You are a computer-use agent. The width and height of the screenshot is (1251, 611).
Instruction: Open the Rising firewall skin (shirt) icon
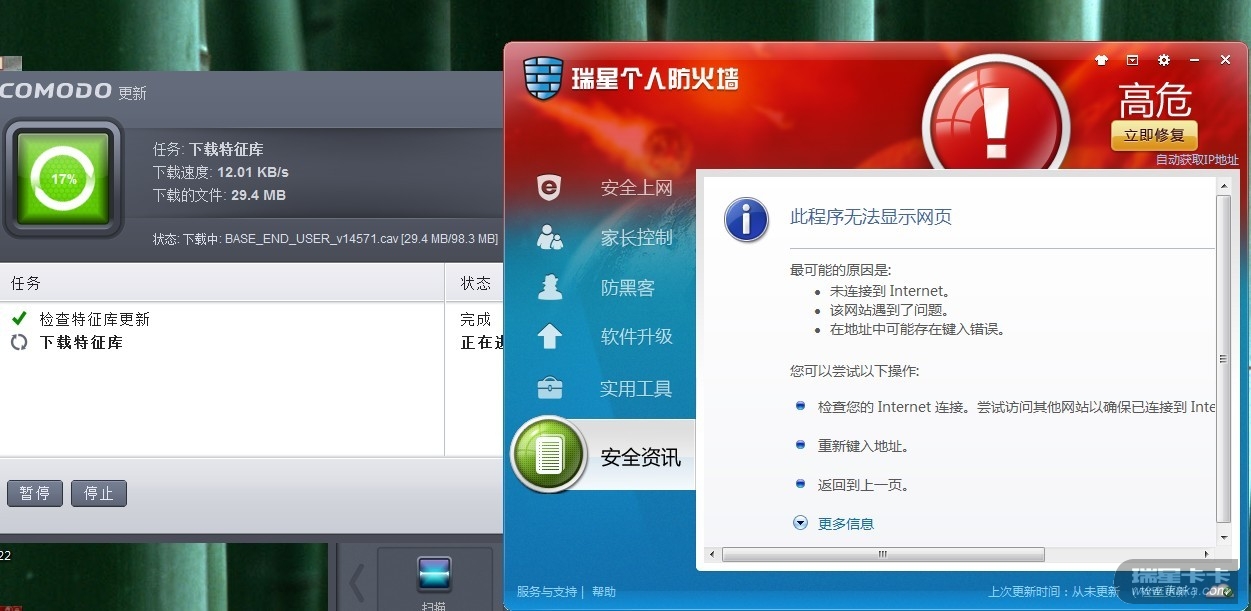click(x=1102, y=60)
